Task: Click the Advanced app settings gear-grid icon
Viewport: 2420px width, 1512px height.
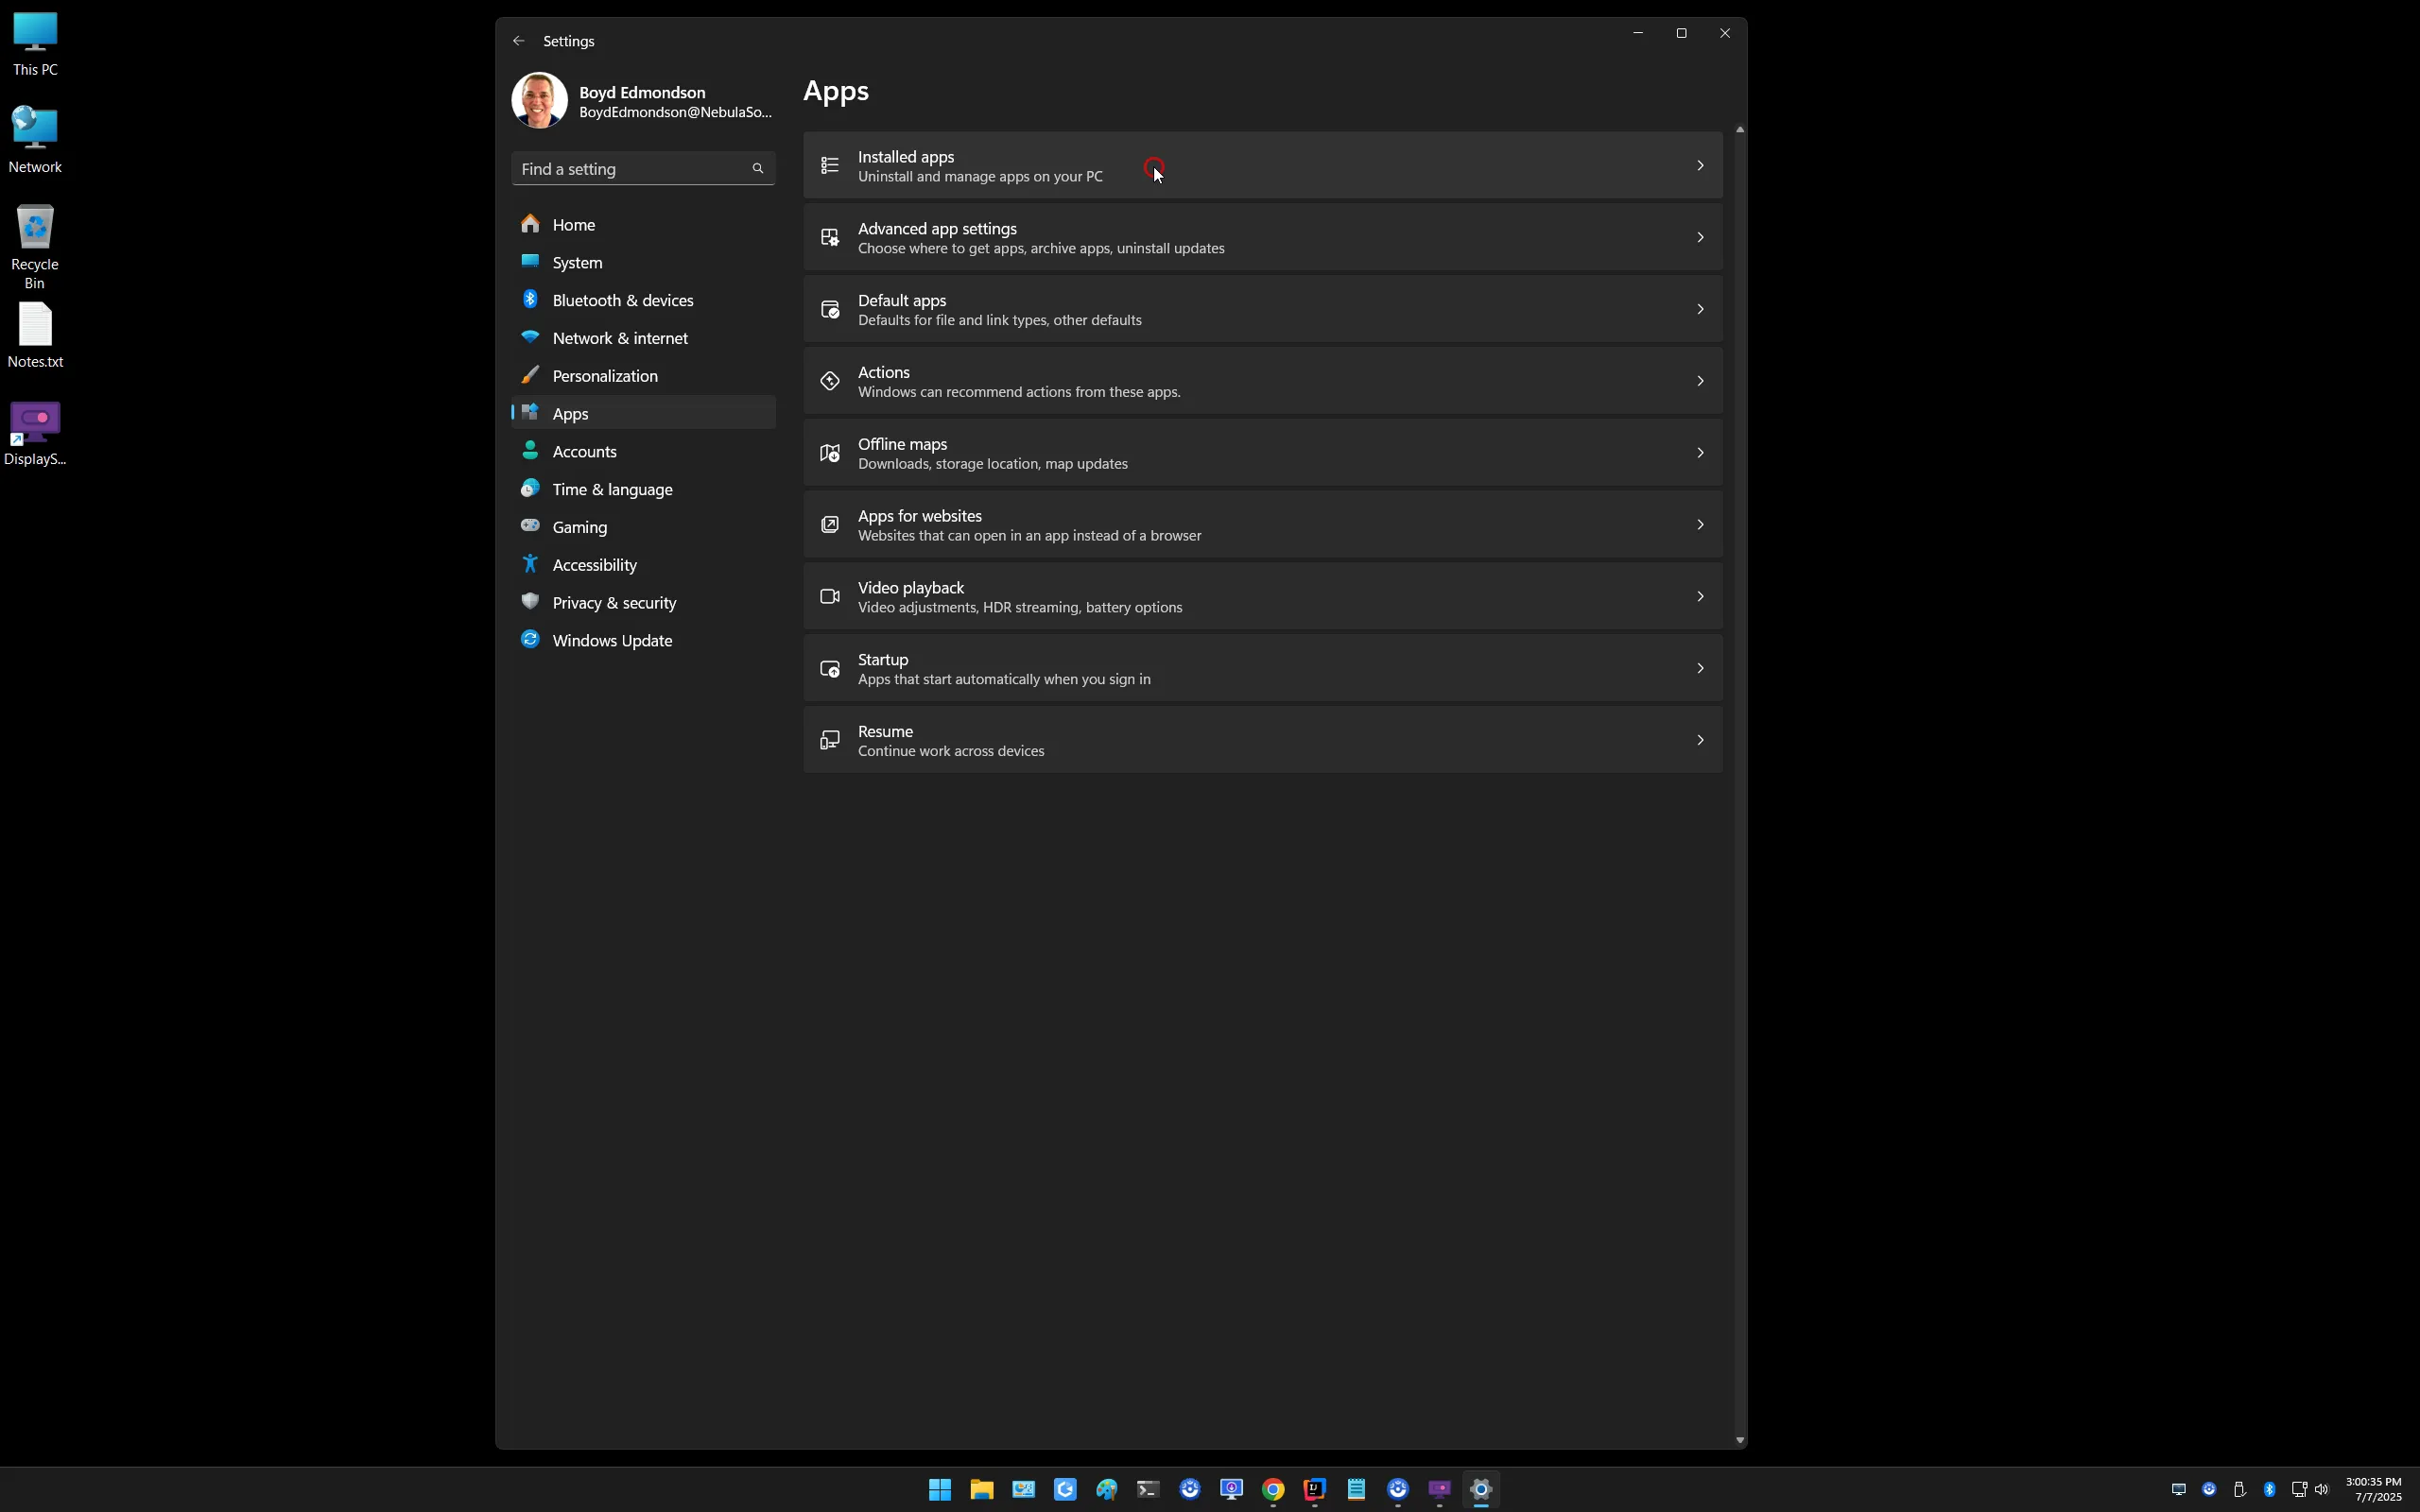Action: pos(830,237)
